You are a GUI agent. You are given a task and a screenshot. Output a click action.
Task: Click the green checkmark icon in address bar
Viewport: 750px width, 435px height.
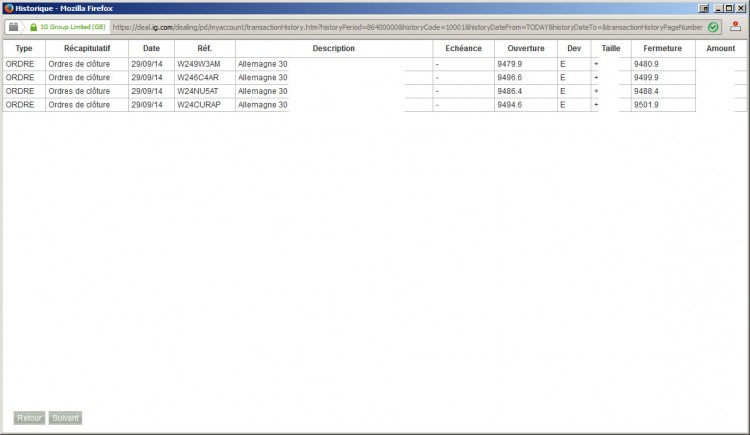[x=713, y=27]
